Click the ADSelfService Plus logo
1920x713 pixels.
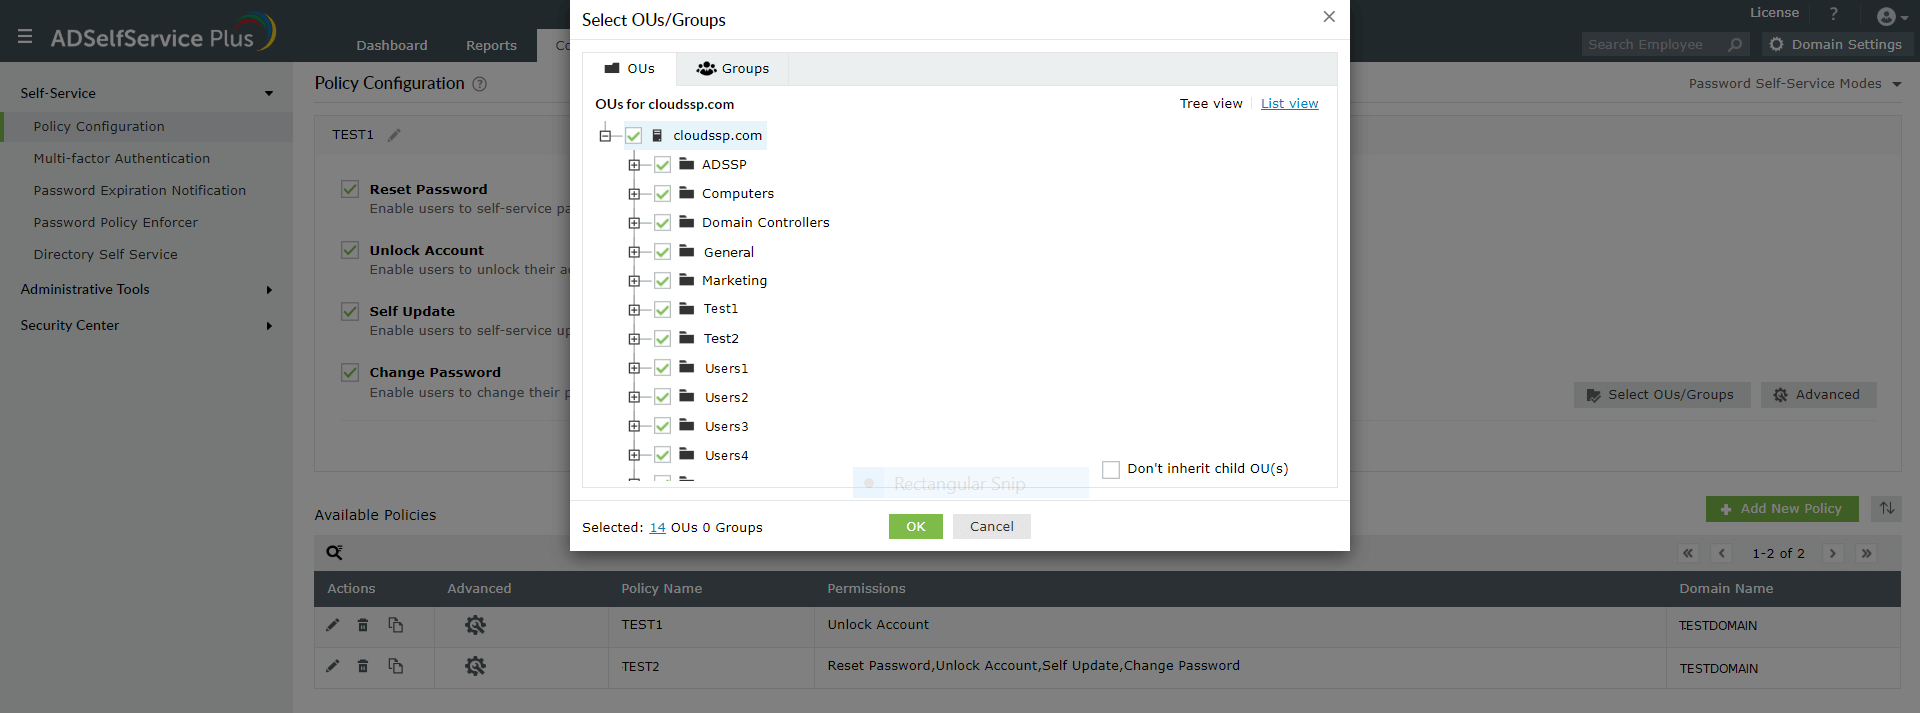pos(163,33)
